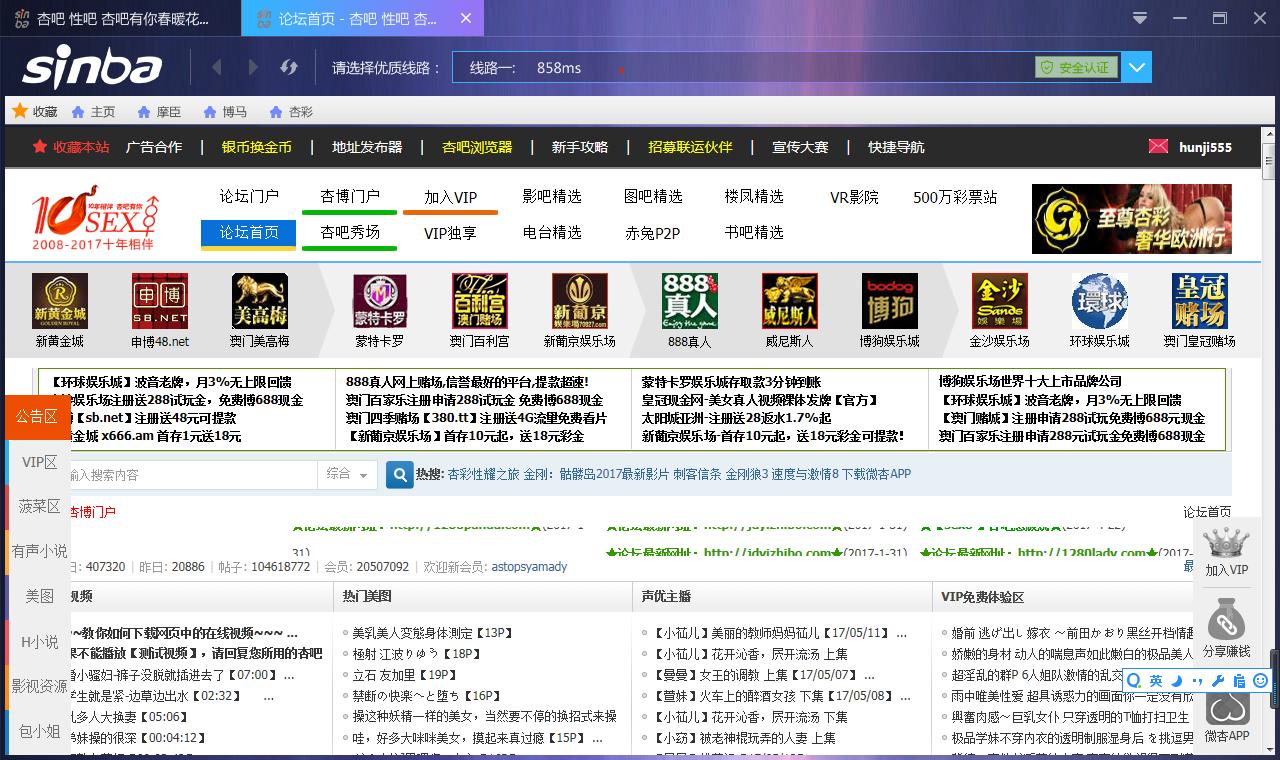This screenshot has height=760, width=1280.
Task: Click 快捷导航 menu item
Action: pos(896,147)
